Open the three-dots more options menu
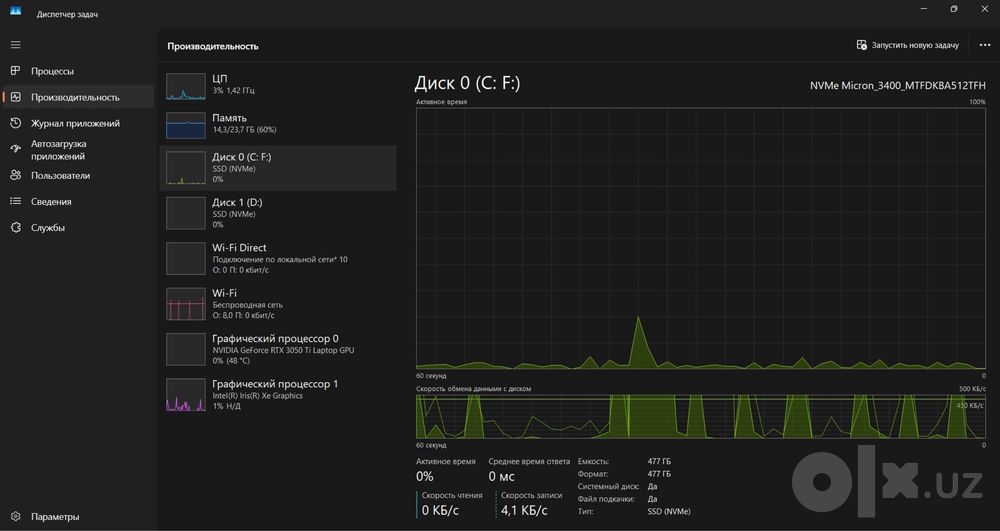This screenshot has height=531, width=1000. click(984, 45)
